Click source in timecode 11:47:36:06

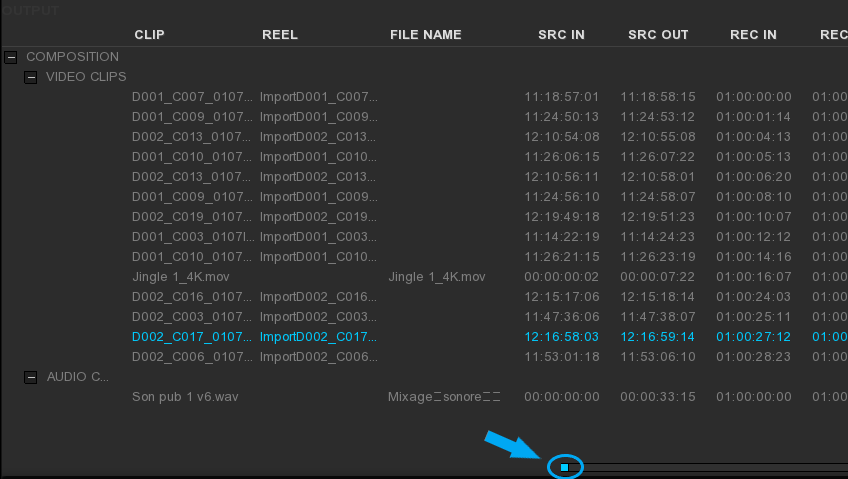[562, 317]
